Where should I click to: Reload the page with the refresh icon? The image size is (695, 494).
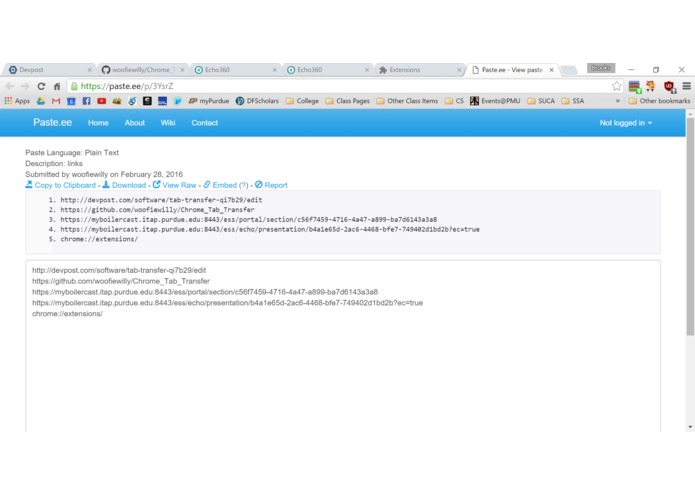[x=41, y=86]
